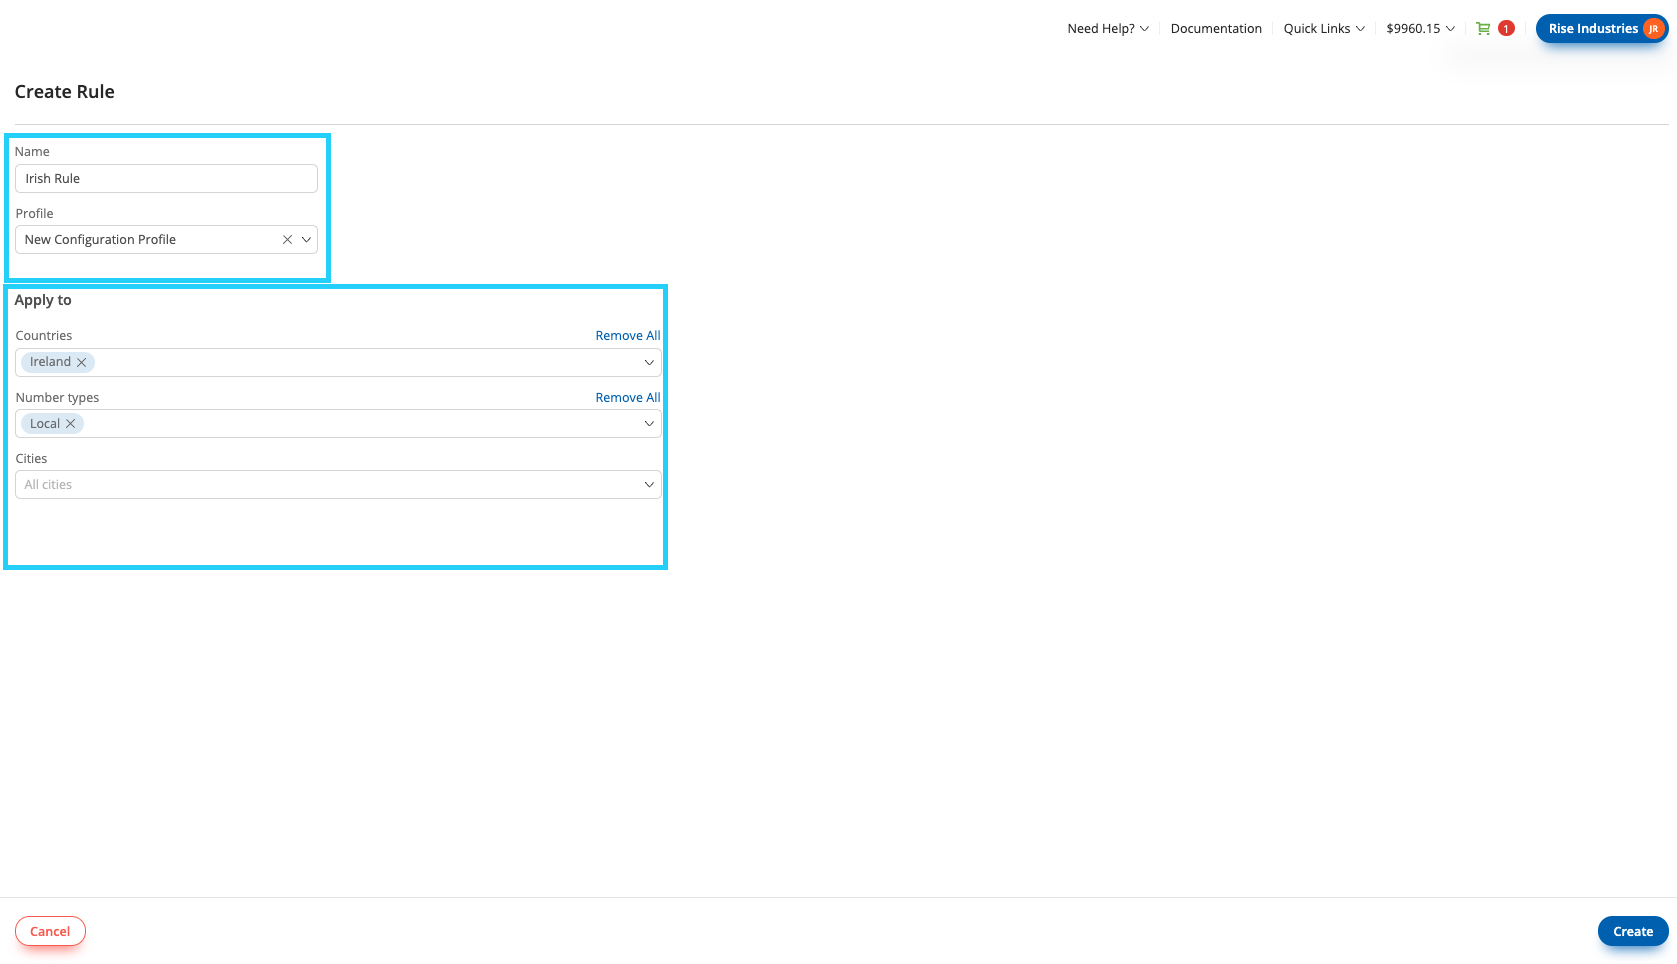Click the All cities placeholder field
The width and height of the screenshot is (1677, 964).
tap(338, 485)
